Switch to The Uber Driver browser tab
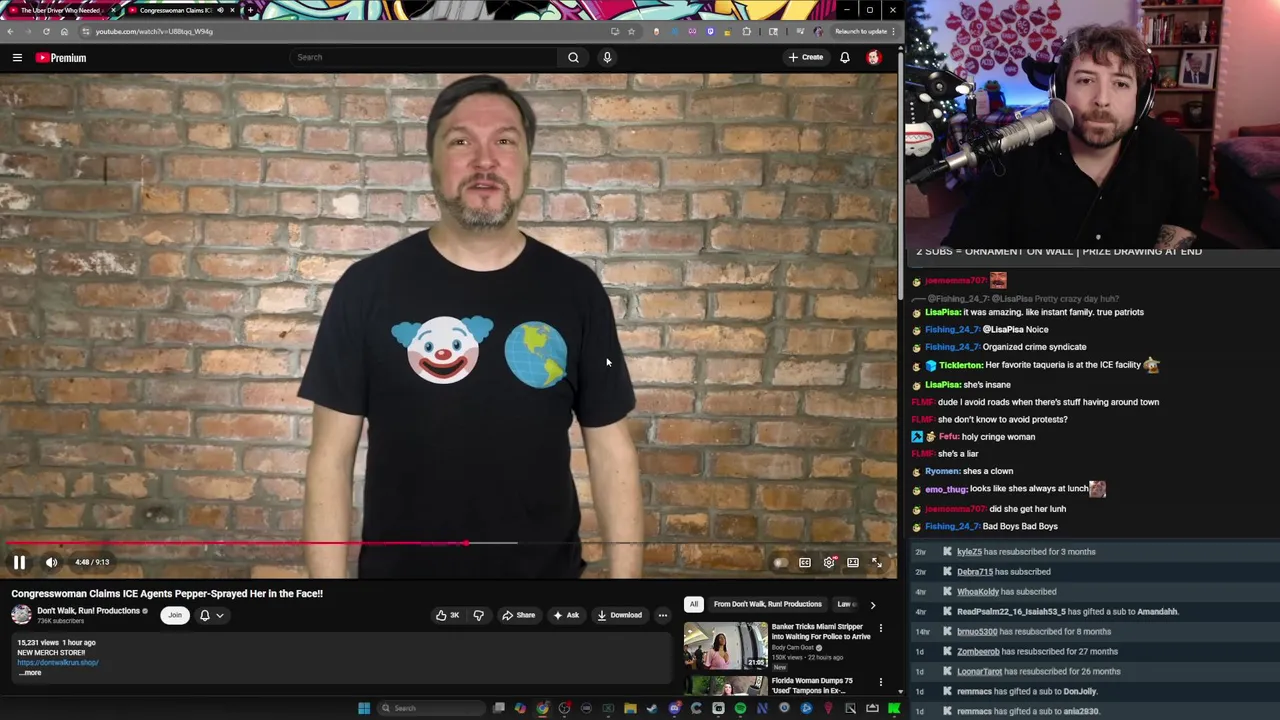 click(62, 10)
